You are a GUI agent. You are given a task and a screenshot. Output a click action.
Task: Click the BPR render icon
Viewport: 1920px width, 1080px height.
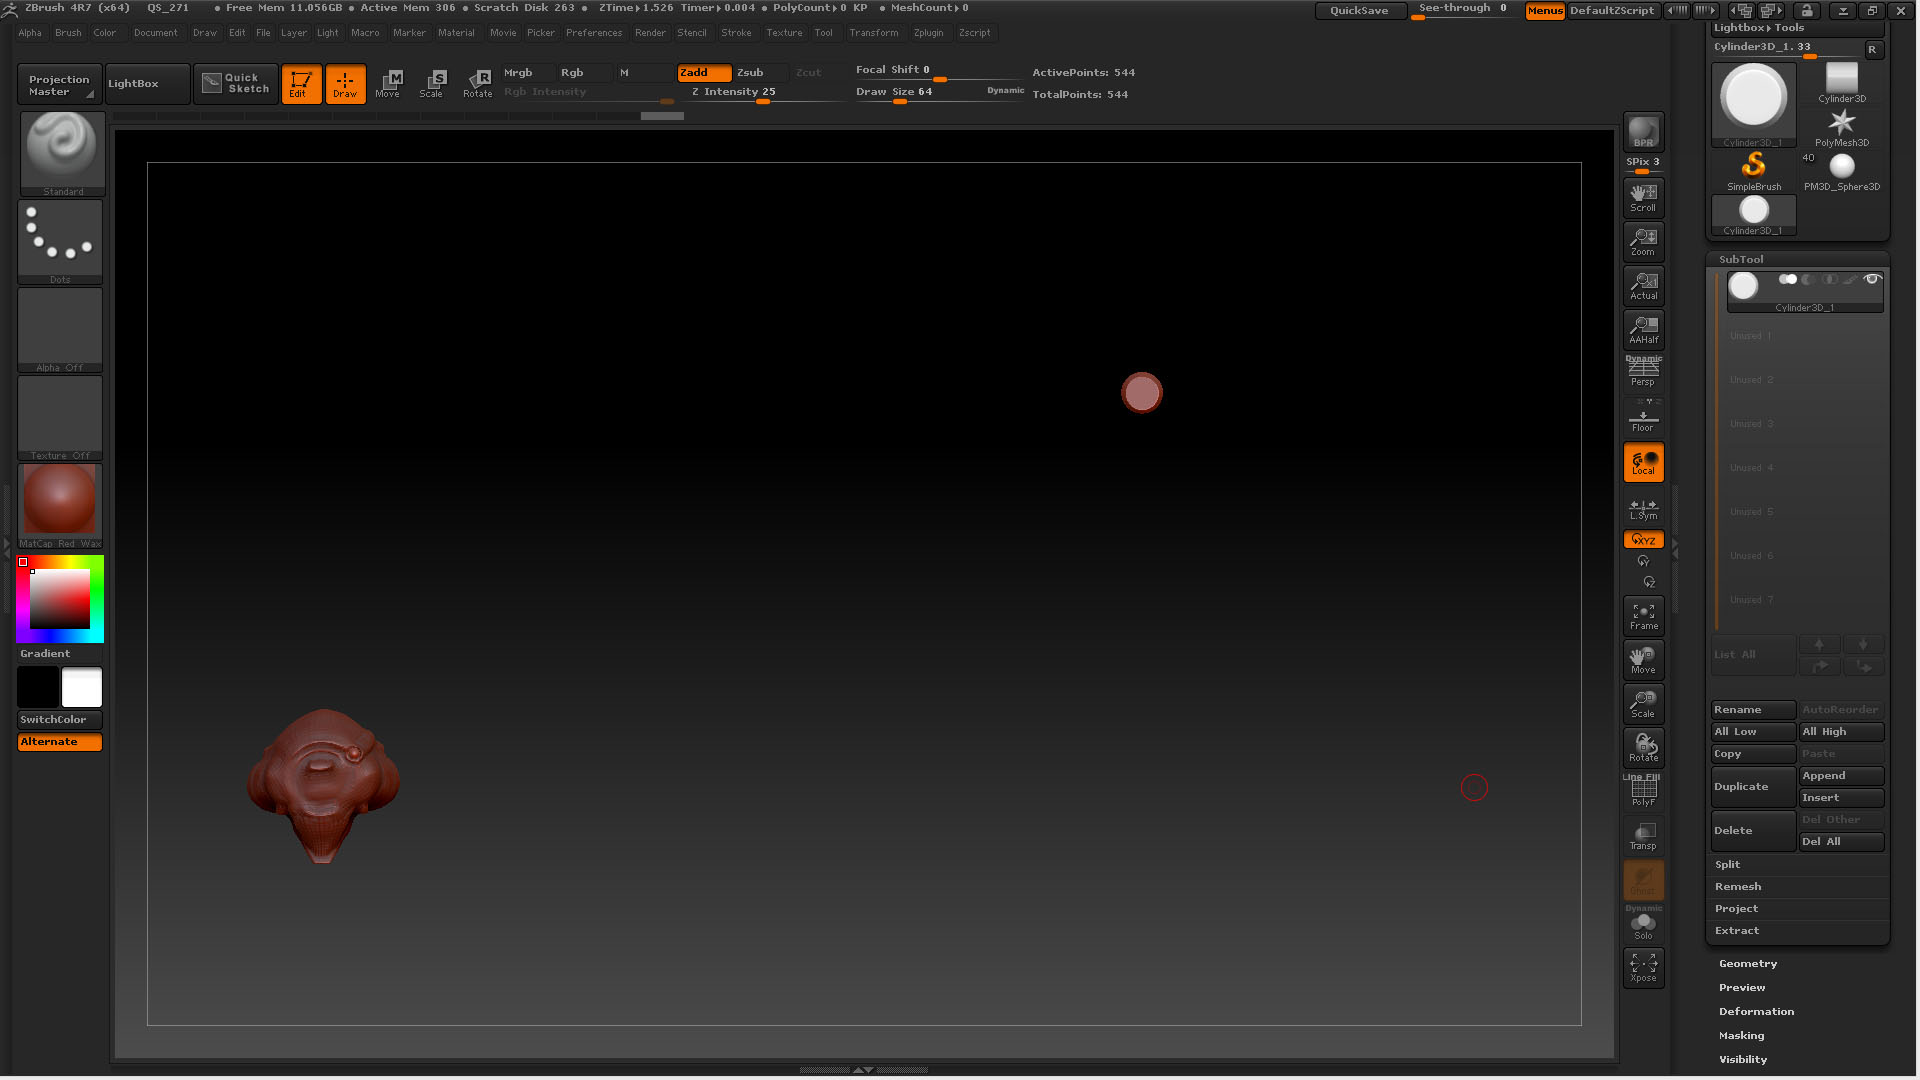(1643, 132)
